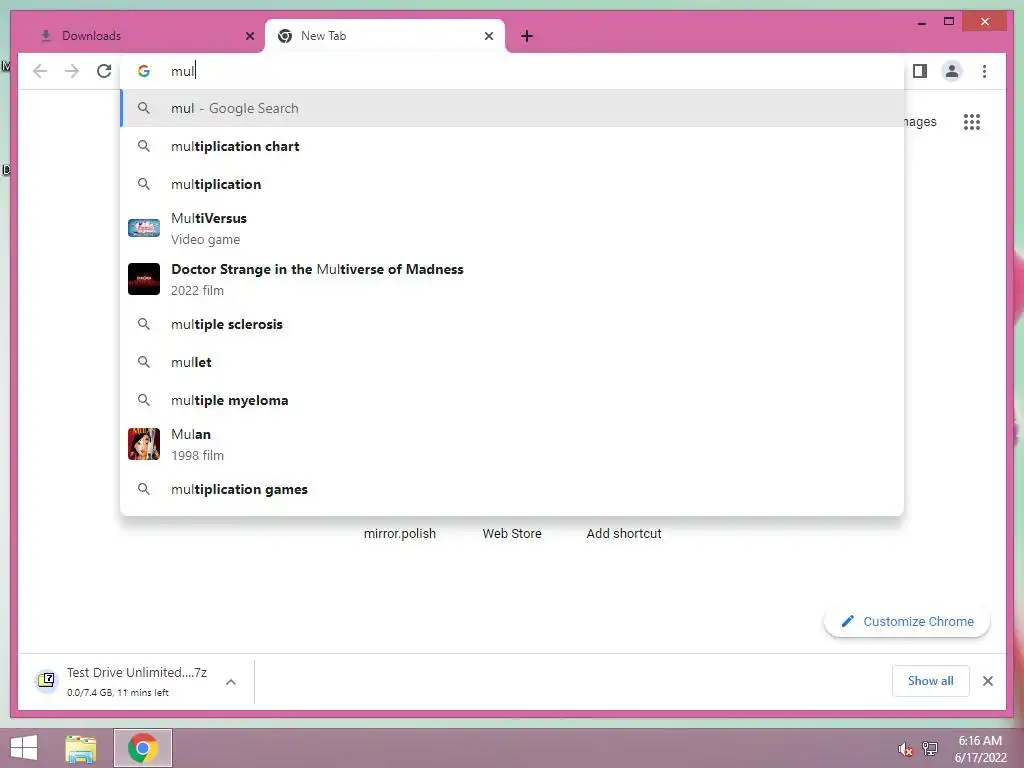Click the muted volume tray icon
The height and width of the screenshot is (768, 1024).
coord(905,750)
